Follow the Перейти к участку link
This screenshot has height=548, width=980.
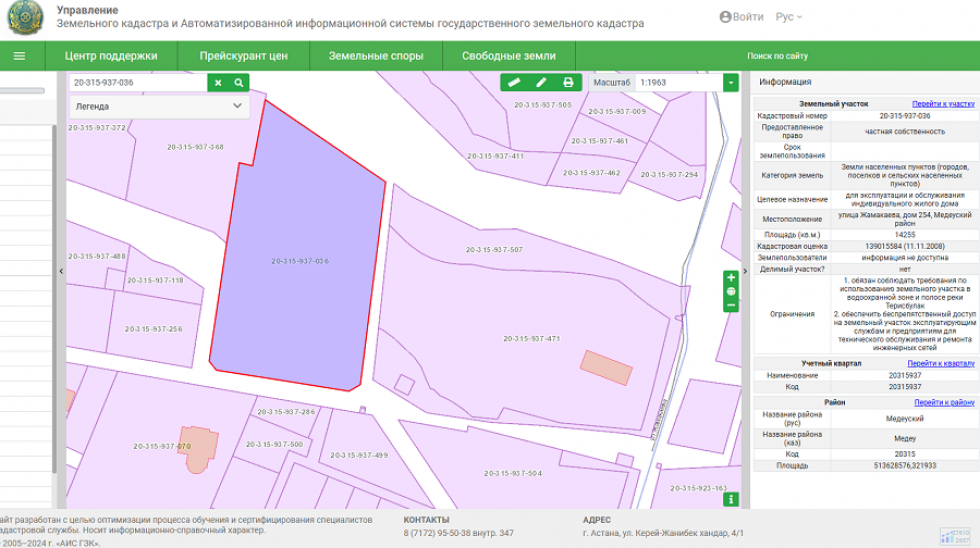click(942, 103)
